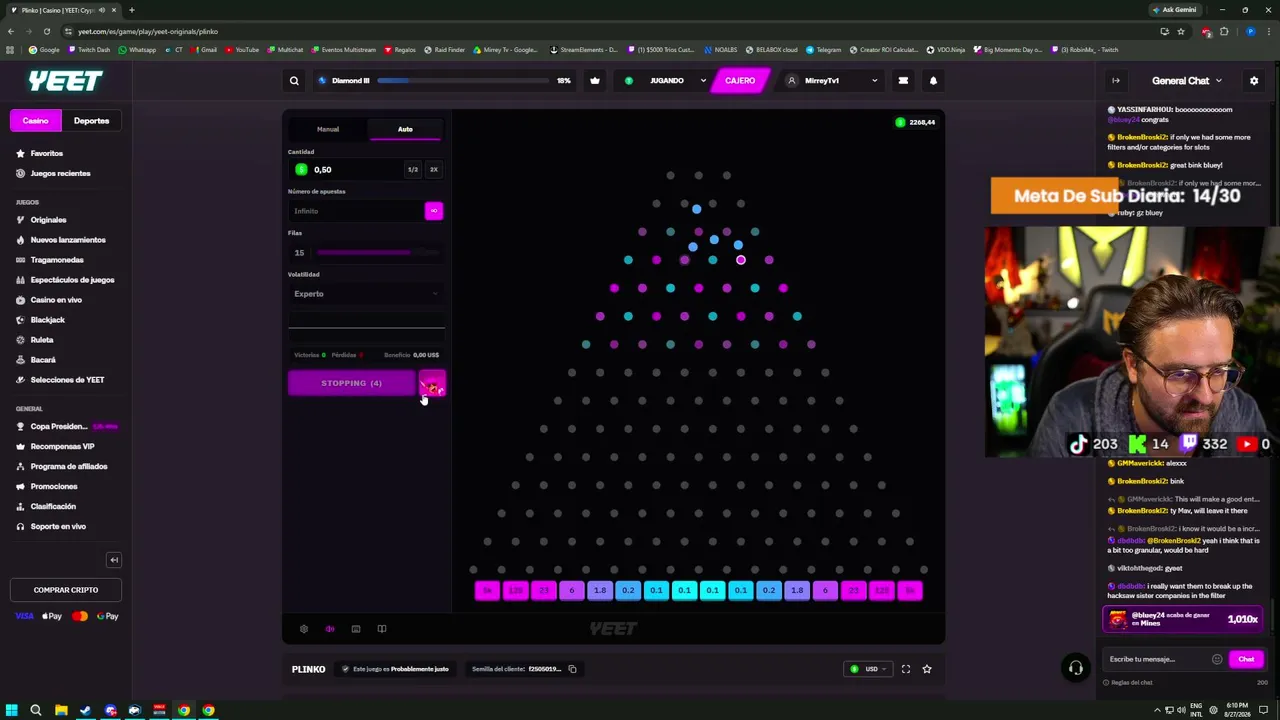
Task: Send message with Chat button
Action: (x=1246, y=659)
